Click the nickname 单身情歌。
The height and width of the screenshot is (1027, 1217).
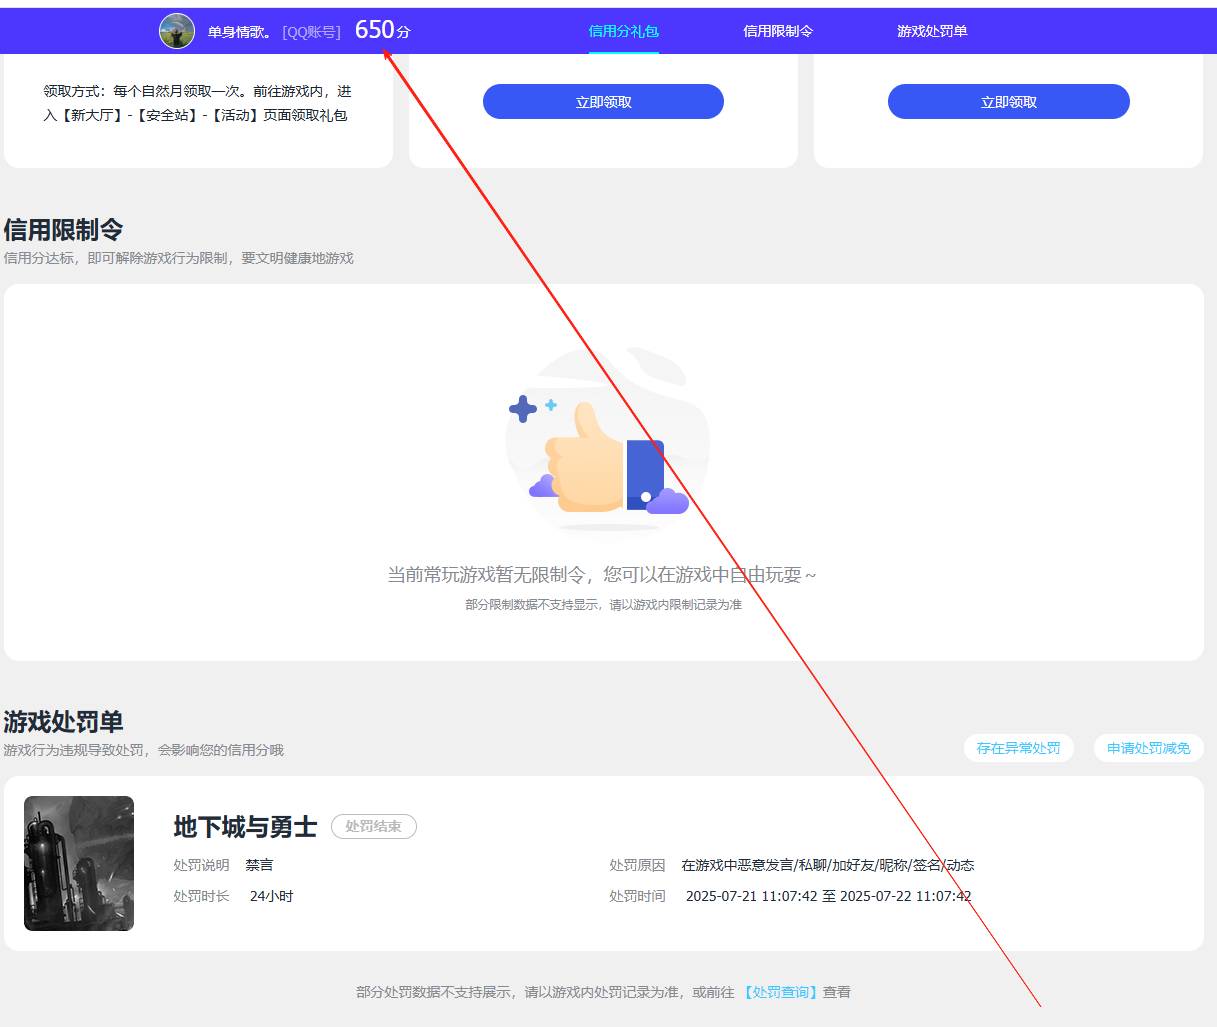click(x=237, y=30)
